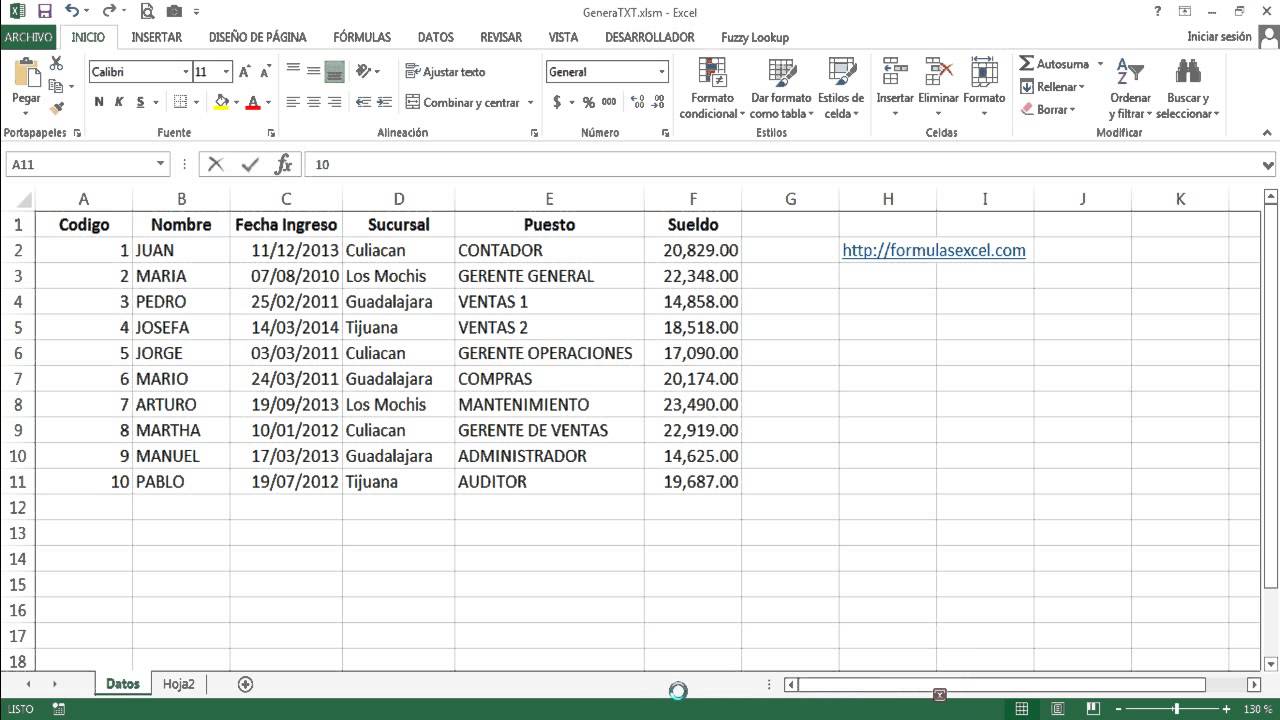Screen dimensions: 1280x720
Task: Click Iniciar sesión in the title bar
Action: (x=1222, y=36)
